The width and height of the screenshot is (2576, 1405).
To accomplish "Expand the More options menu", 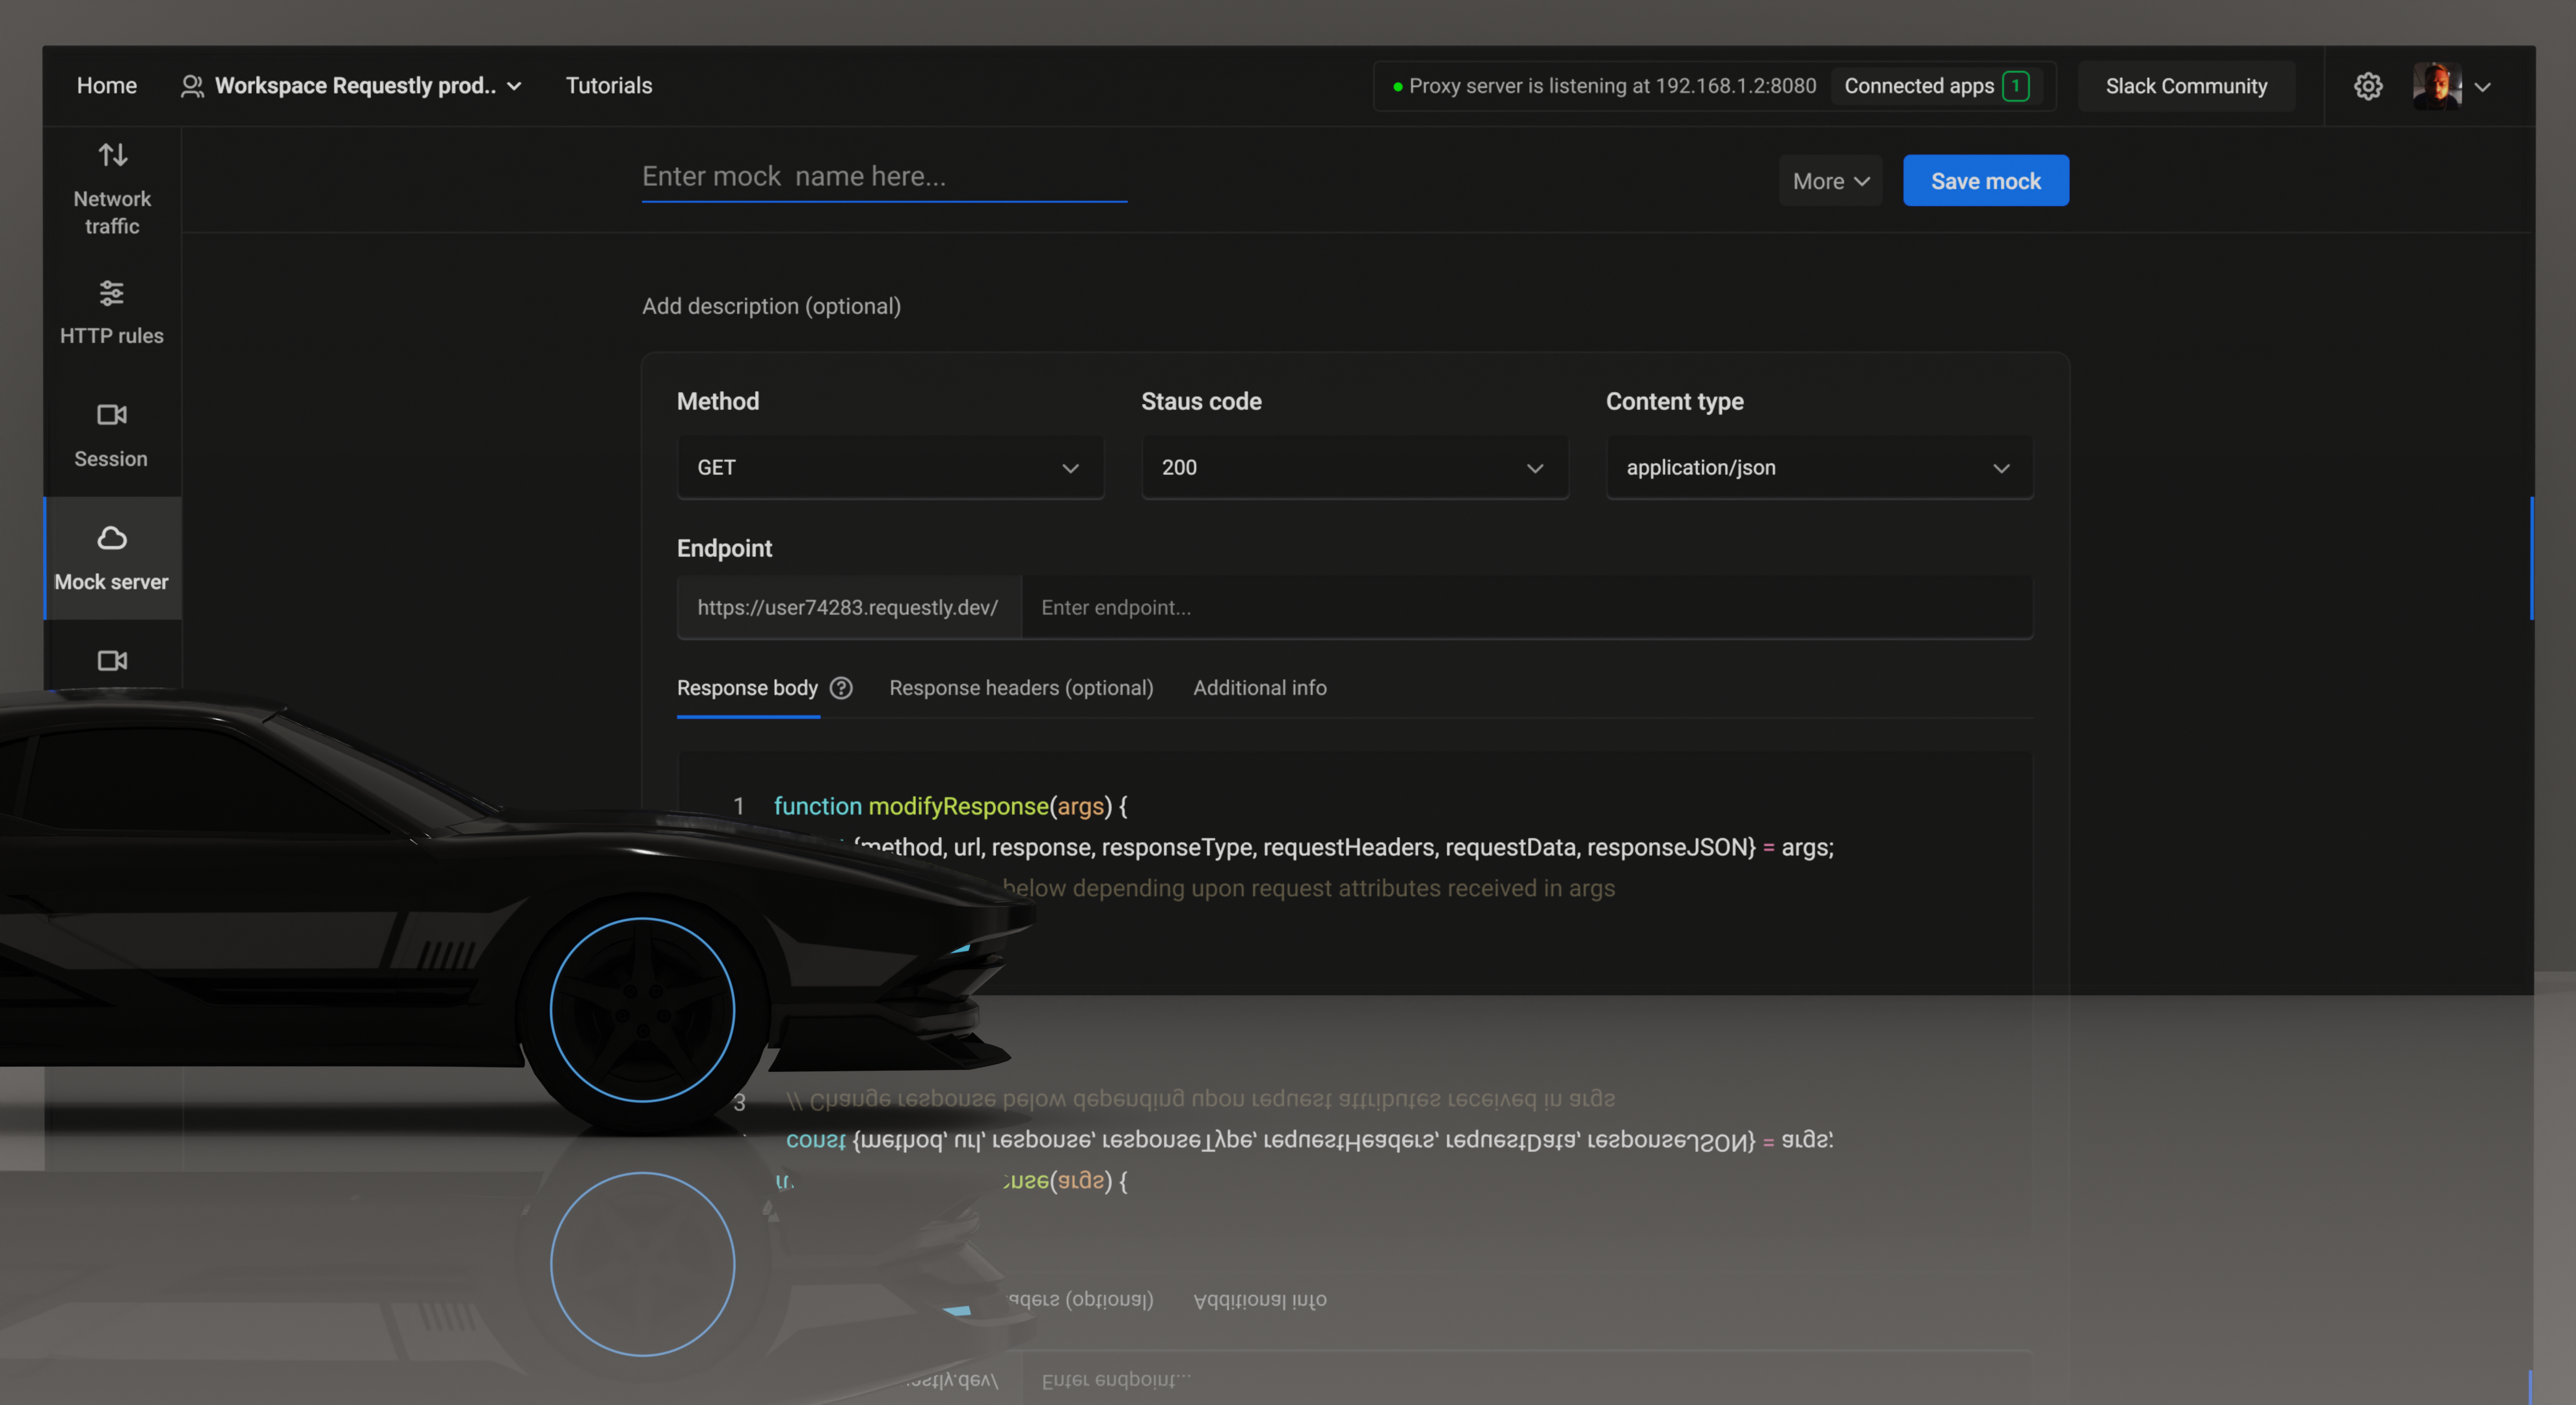I will click(1829, 180).
